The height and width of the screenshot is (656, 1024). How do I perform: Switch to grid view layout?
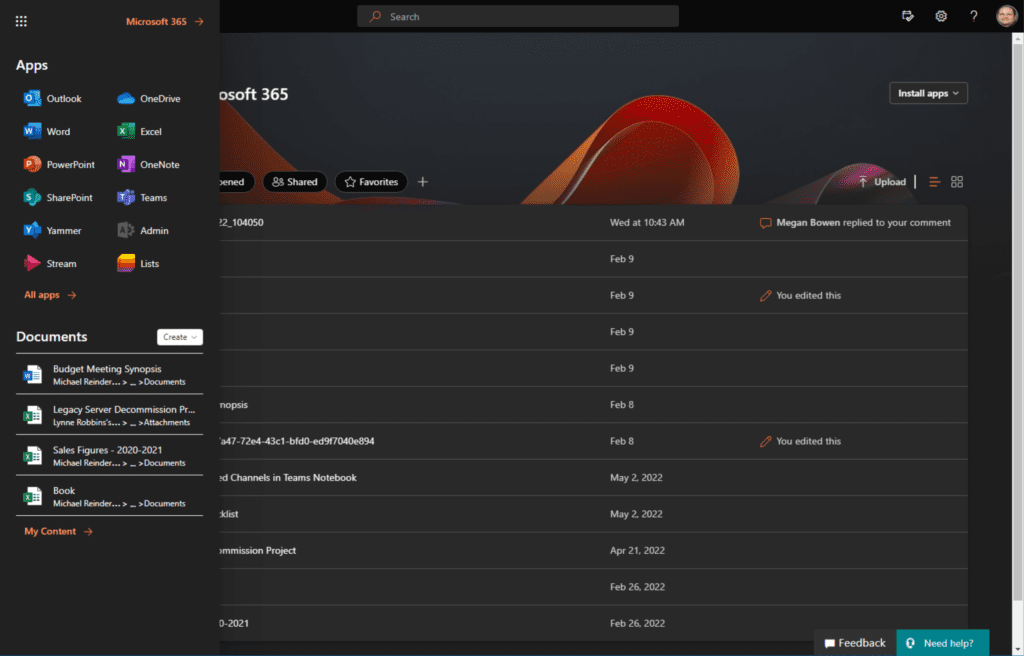(957, 182)
